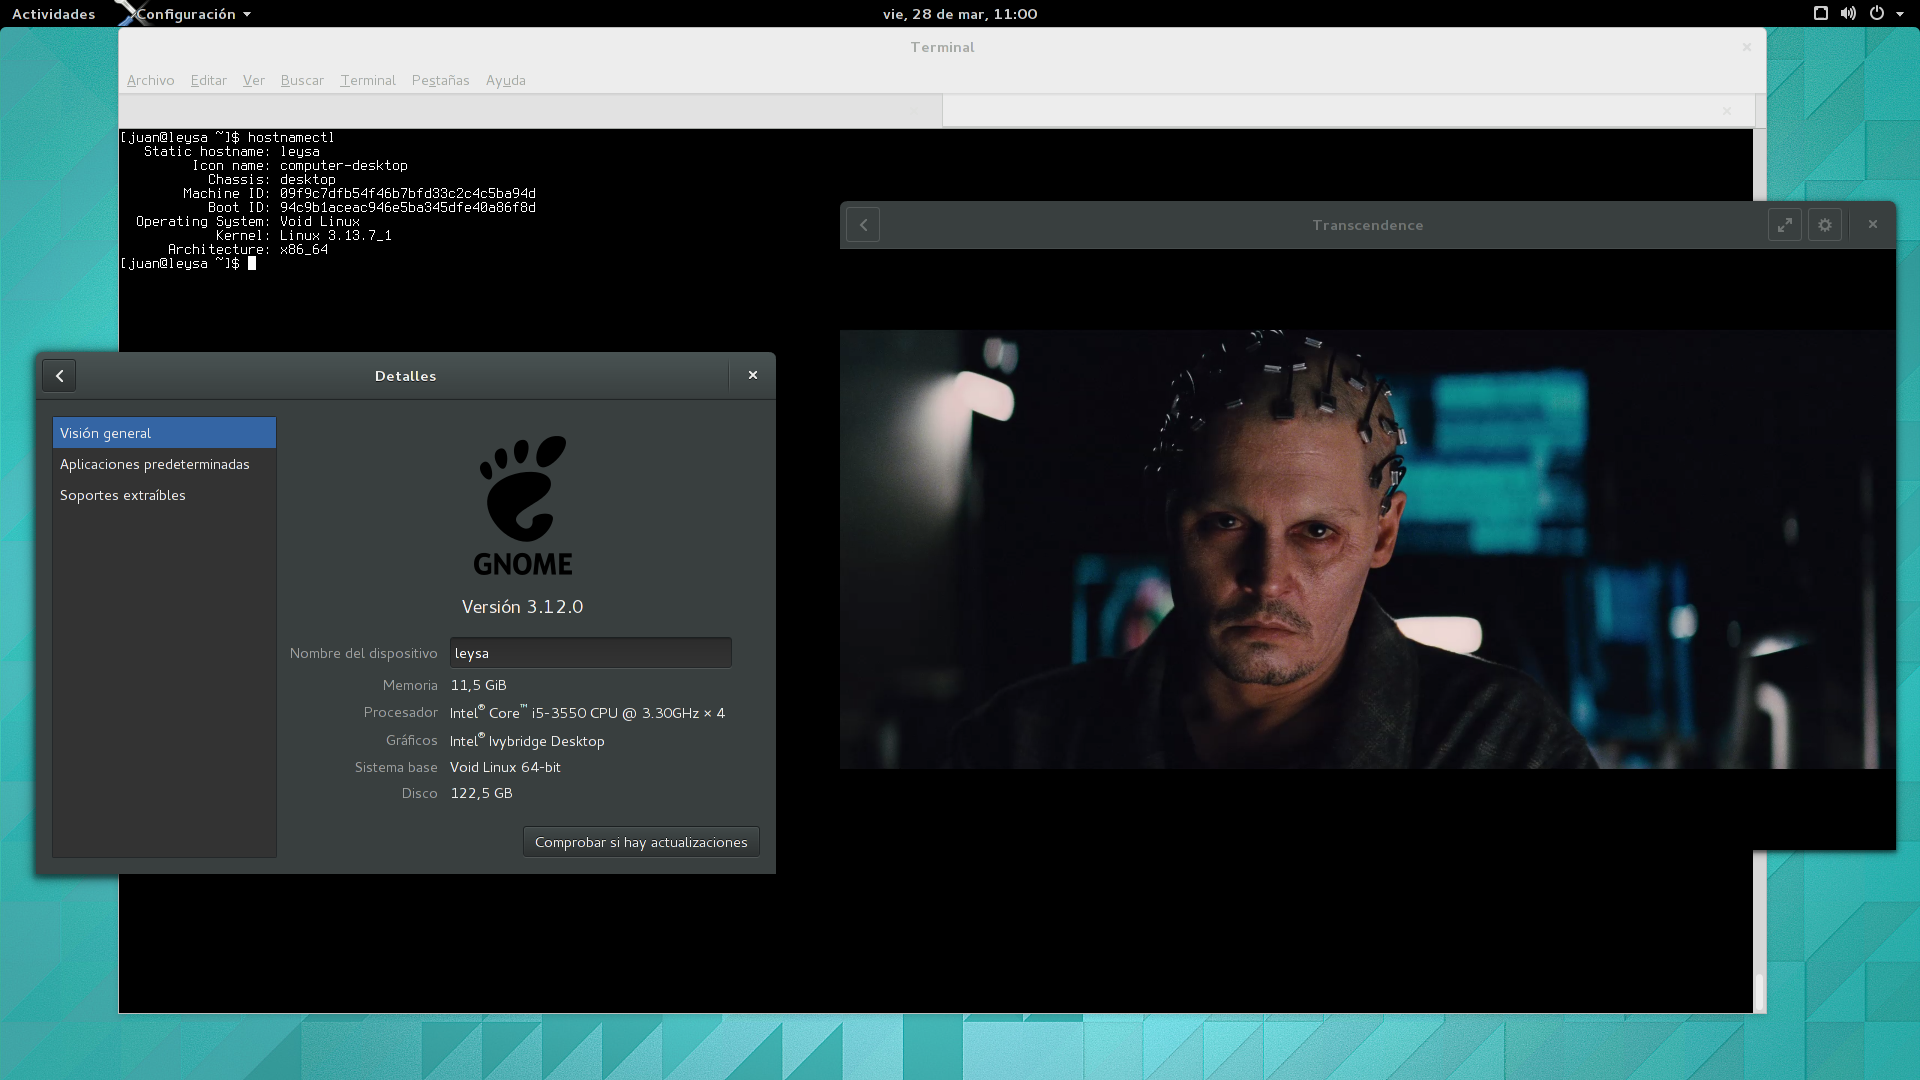Image resolution: width=1920 pixels, height=1080 pixels.
Task: Open the date and time calendar dropdown
Action: [x=959, y=14]
